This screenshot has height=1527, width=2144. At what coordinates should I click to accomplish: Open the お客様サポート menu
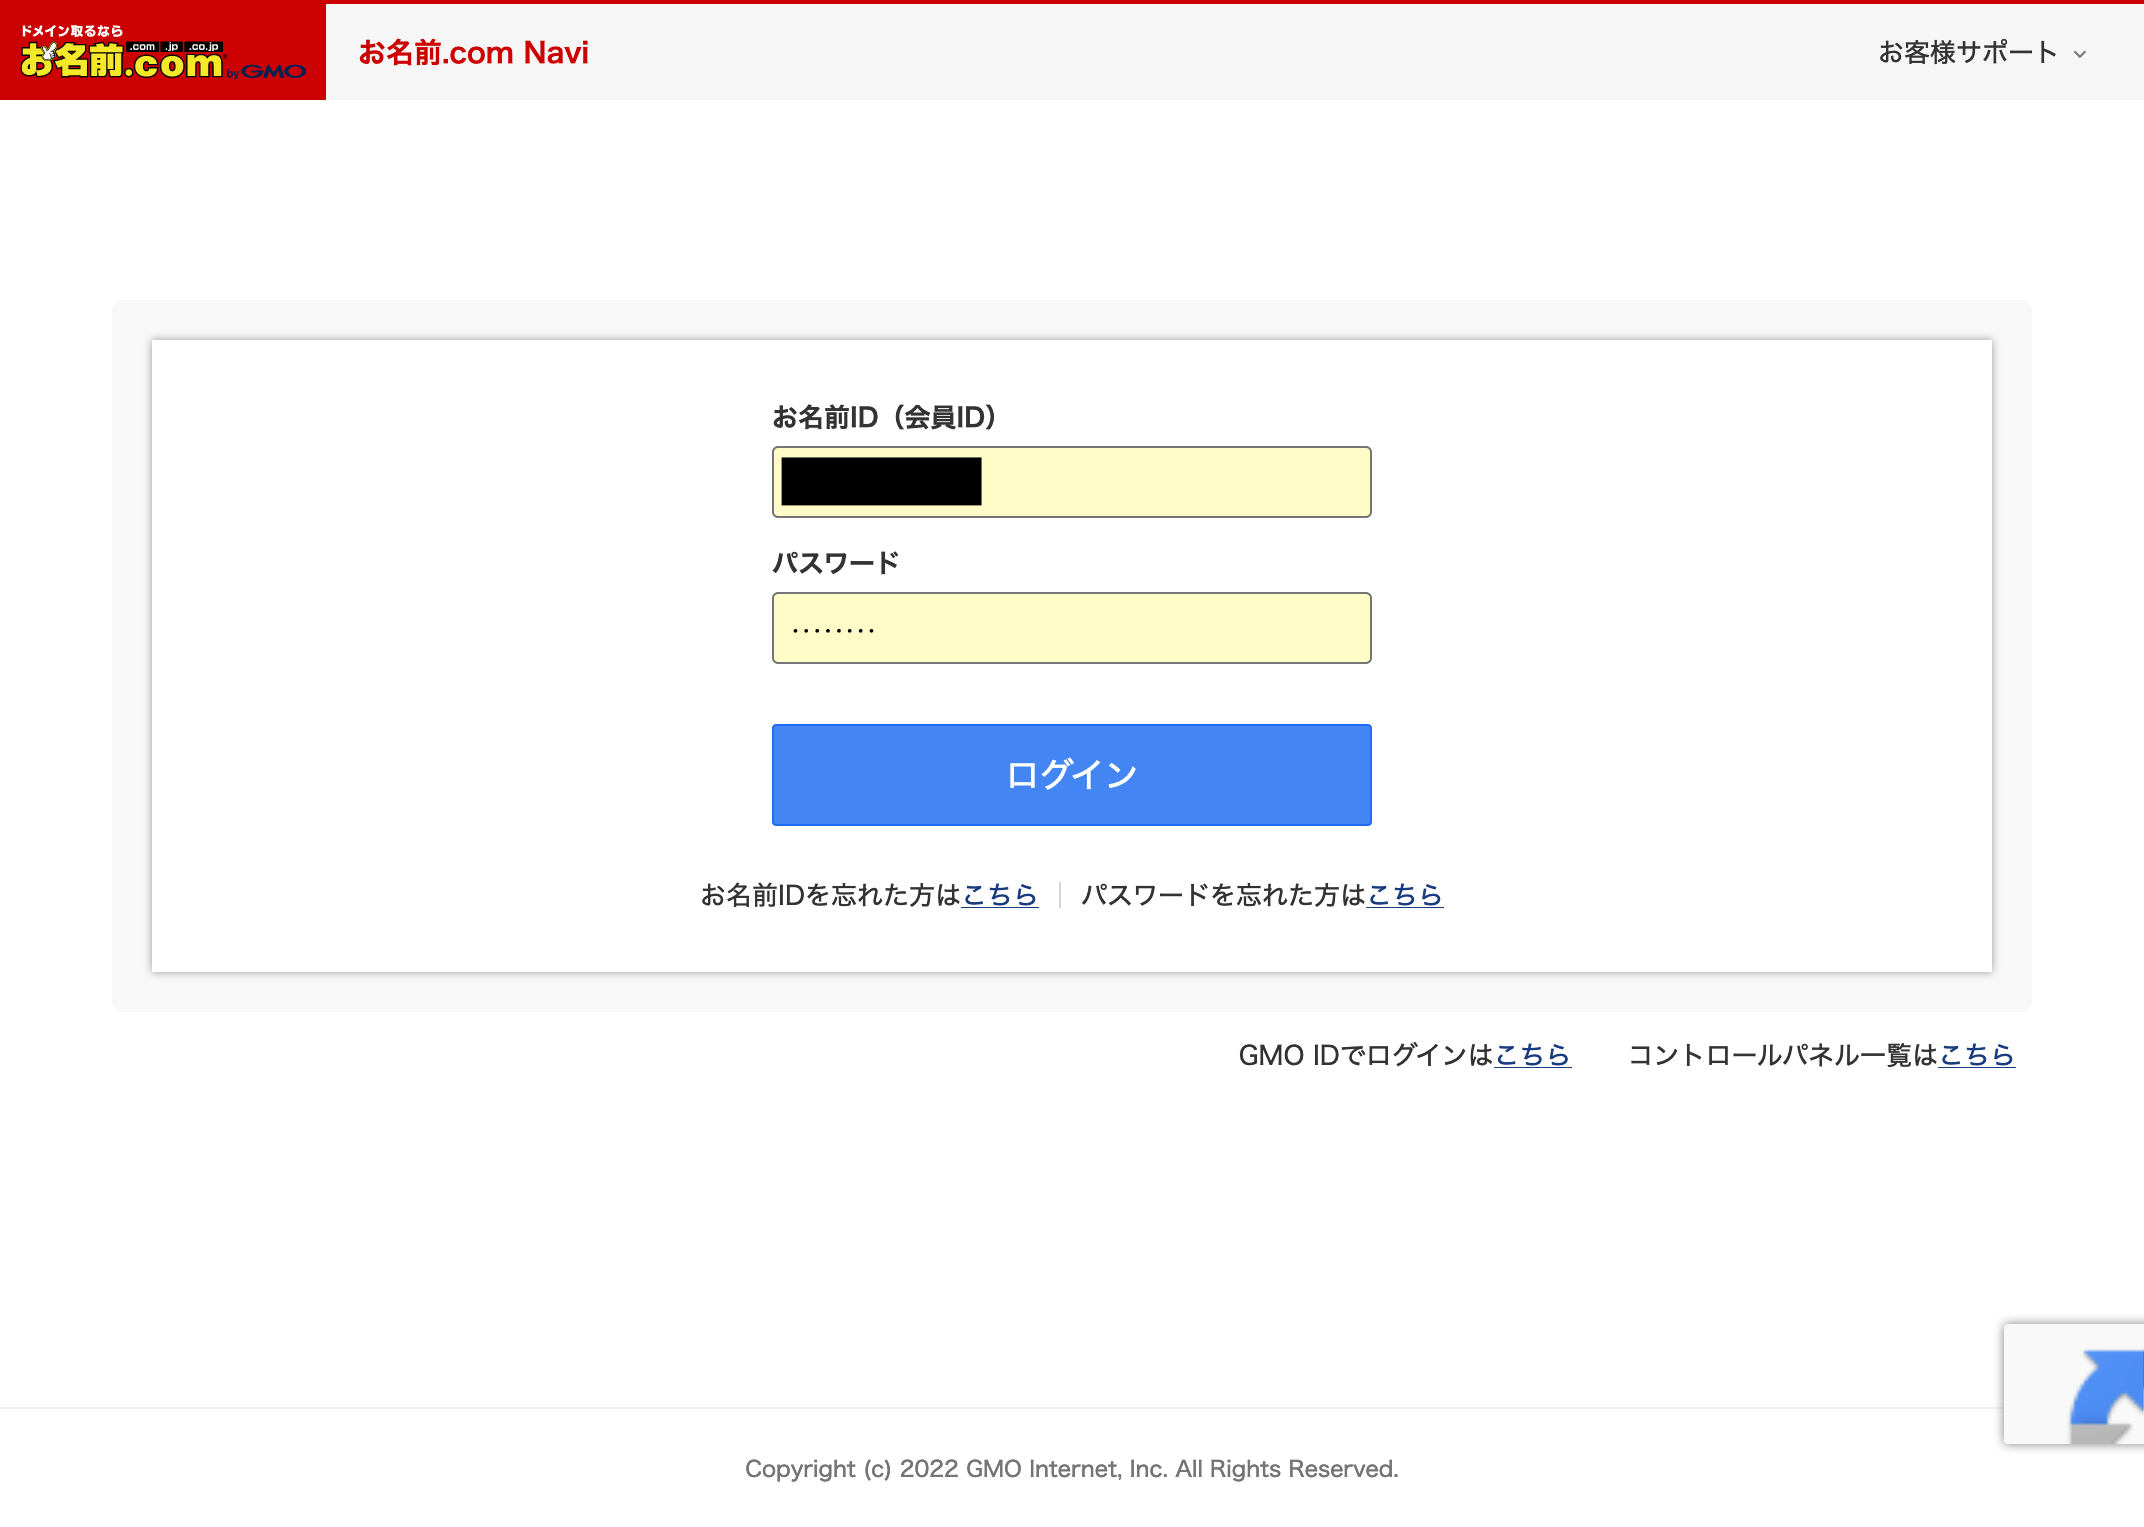(1967, 52)
